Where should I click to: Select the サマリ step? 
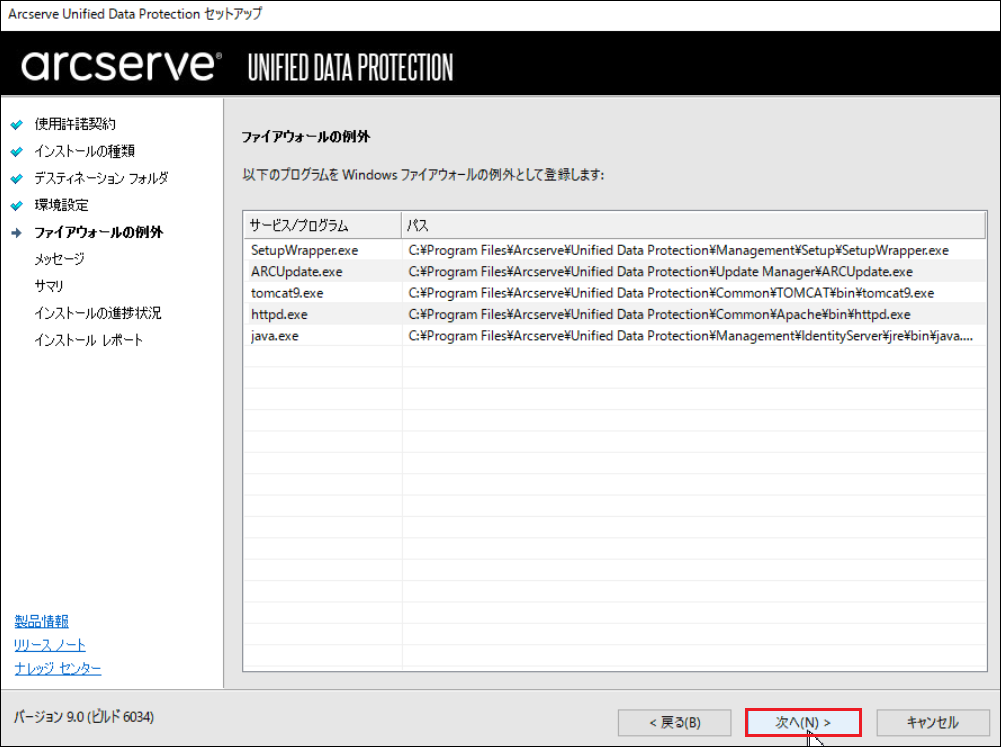click(x=49, y=286)
